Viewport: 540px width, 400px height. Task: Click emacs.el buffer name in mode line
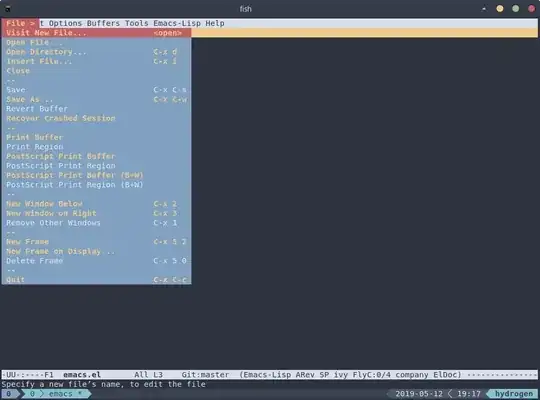tap(82, 375)
